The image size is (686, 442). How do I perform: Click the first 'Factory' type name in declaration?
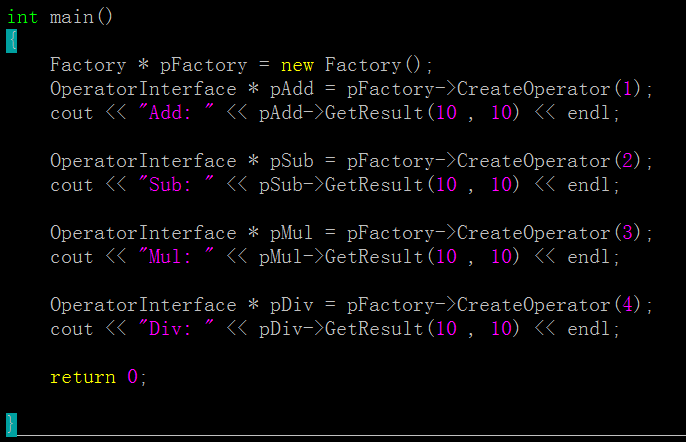[x=88, y=66]
